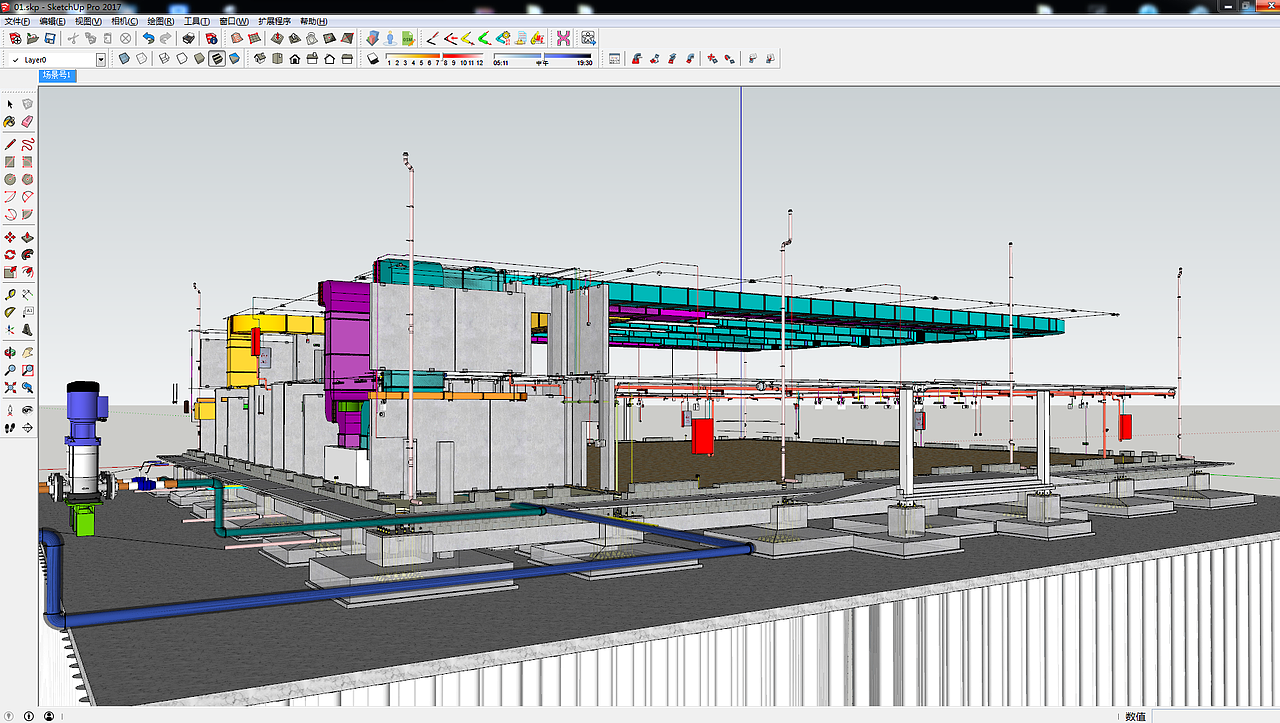
Task: Choose the Text label tool
Action: 28,312
